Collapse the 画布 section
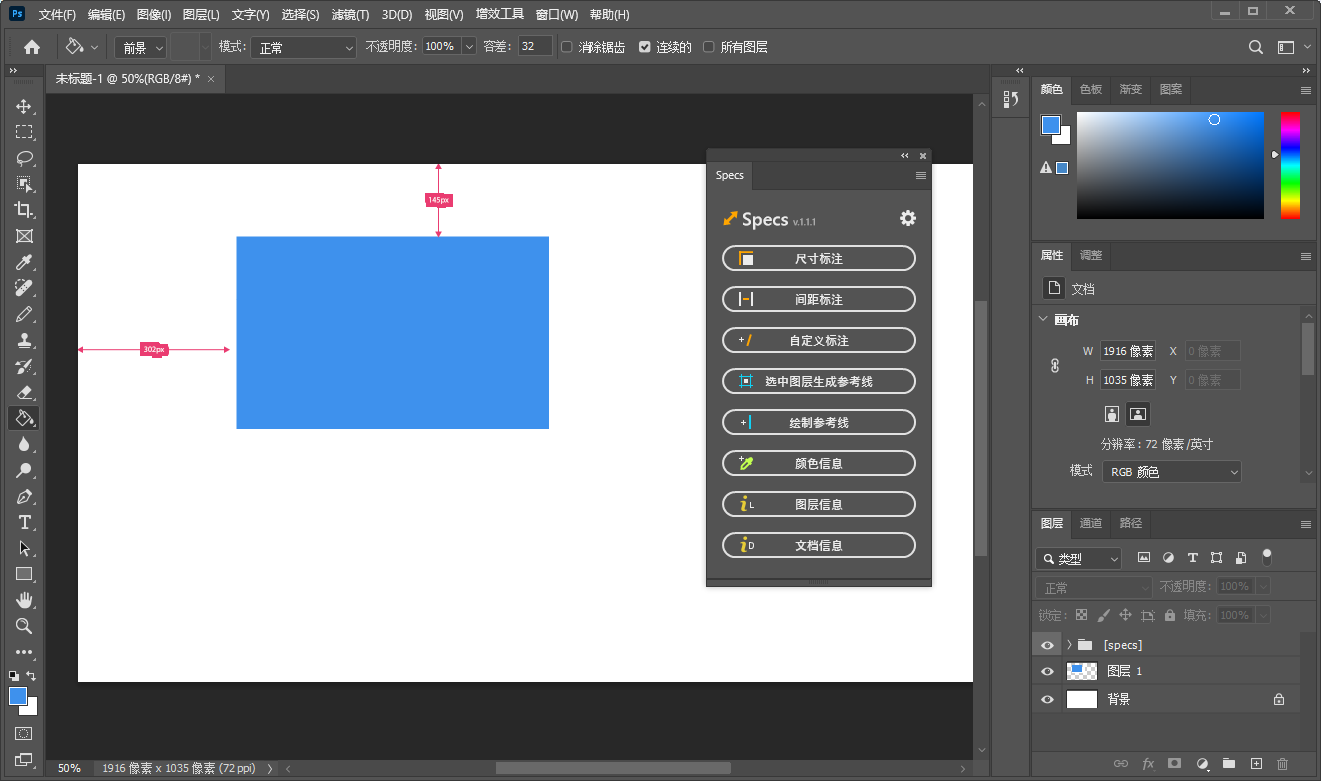 [1043, 320]
